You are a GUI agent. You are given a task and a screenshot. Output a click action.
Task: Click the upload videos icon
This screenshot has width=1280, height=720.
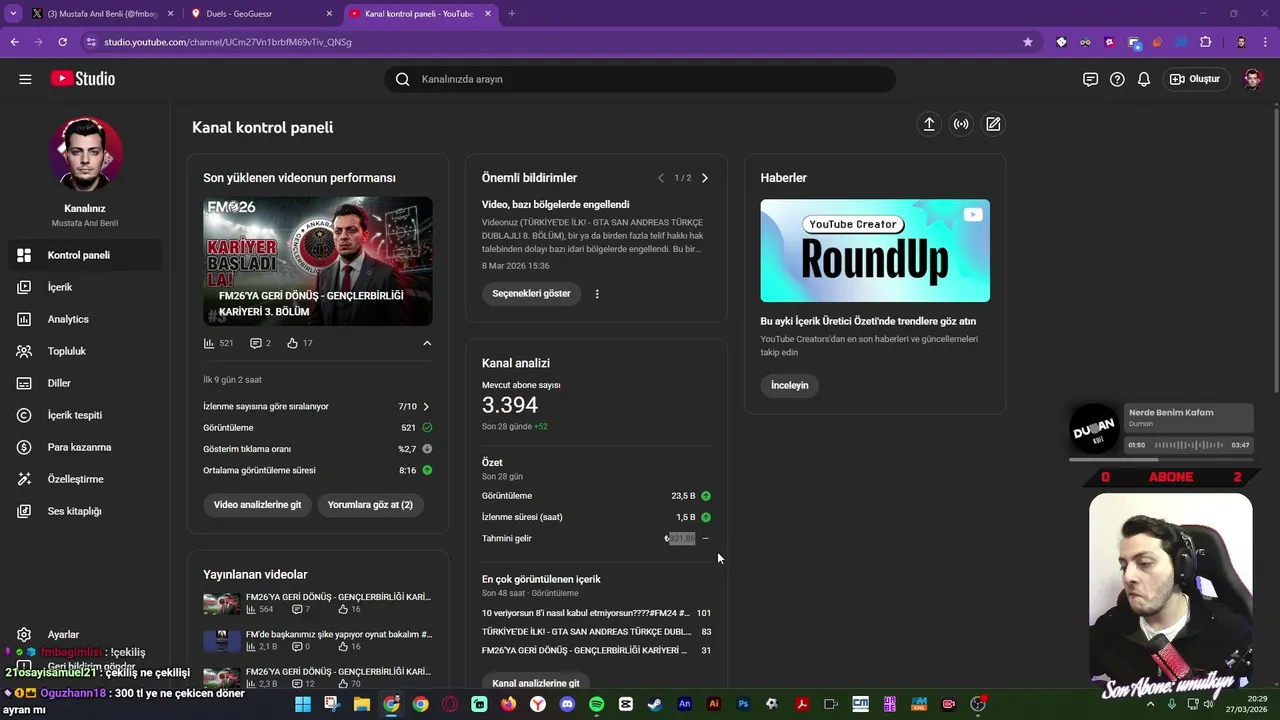(929, 124)
